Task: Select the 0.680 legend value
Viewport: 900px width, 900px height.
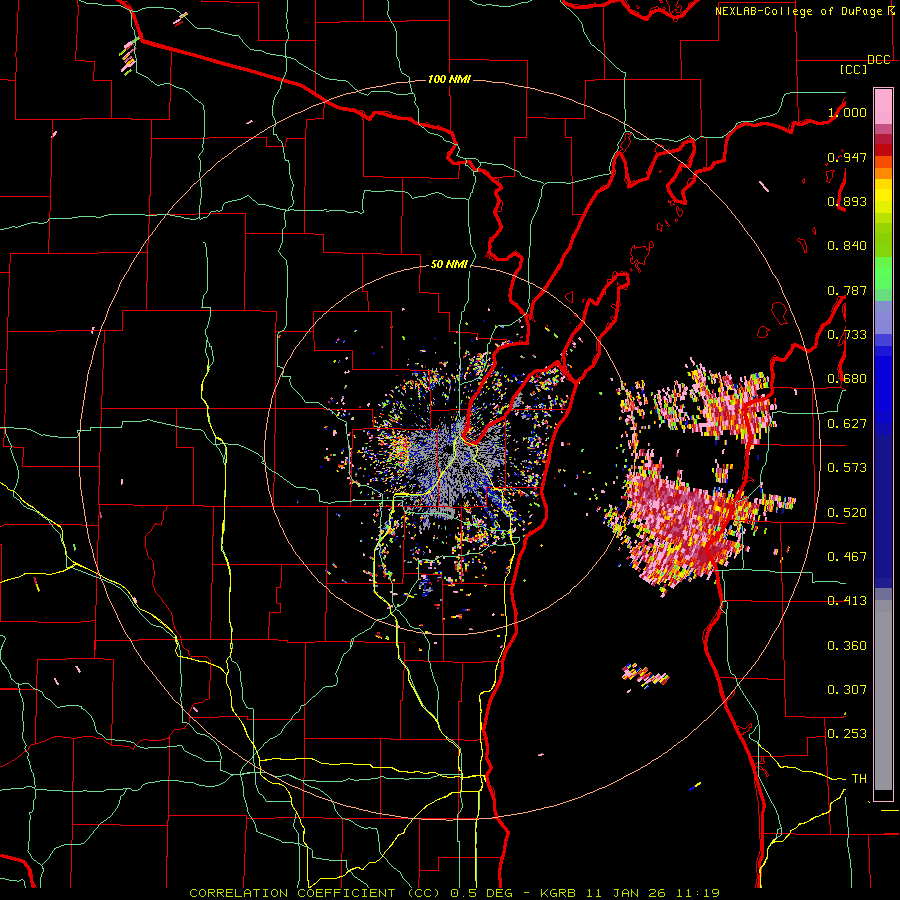Action: tap(847, 379)
